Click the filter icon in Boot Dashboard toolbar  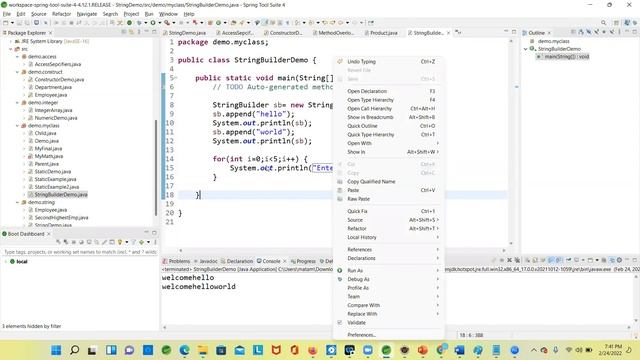[x=133, y=242]
